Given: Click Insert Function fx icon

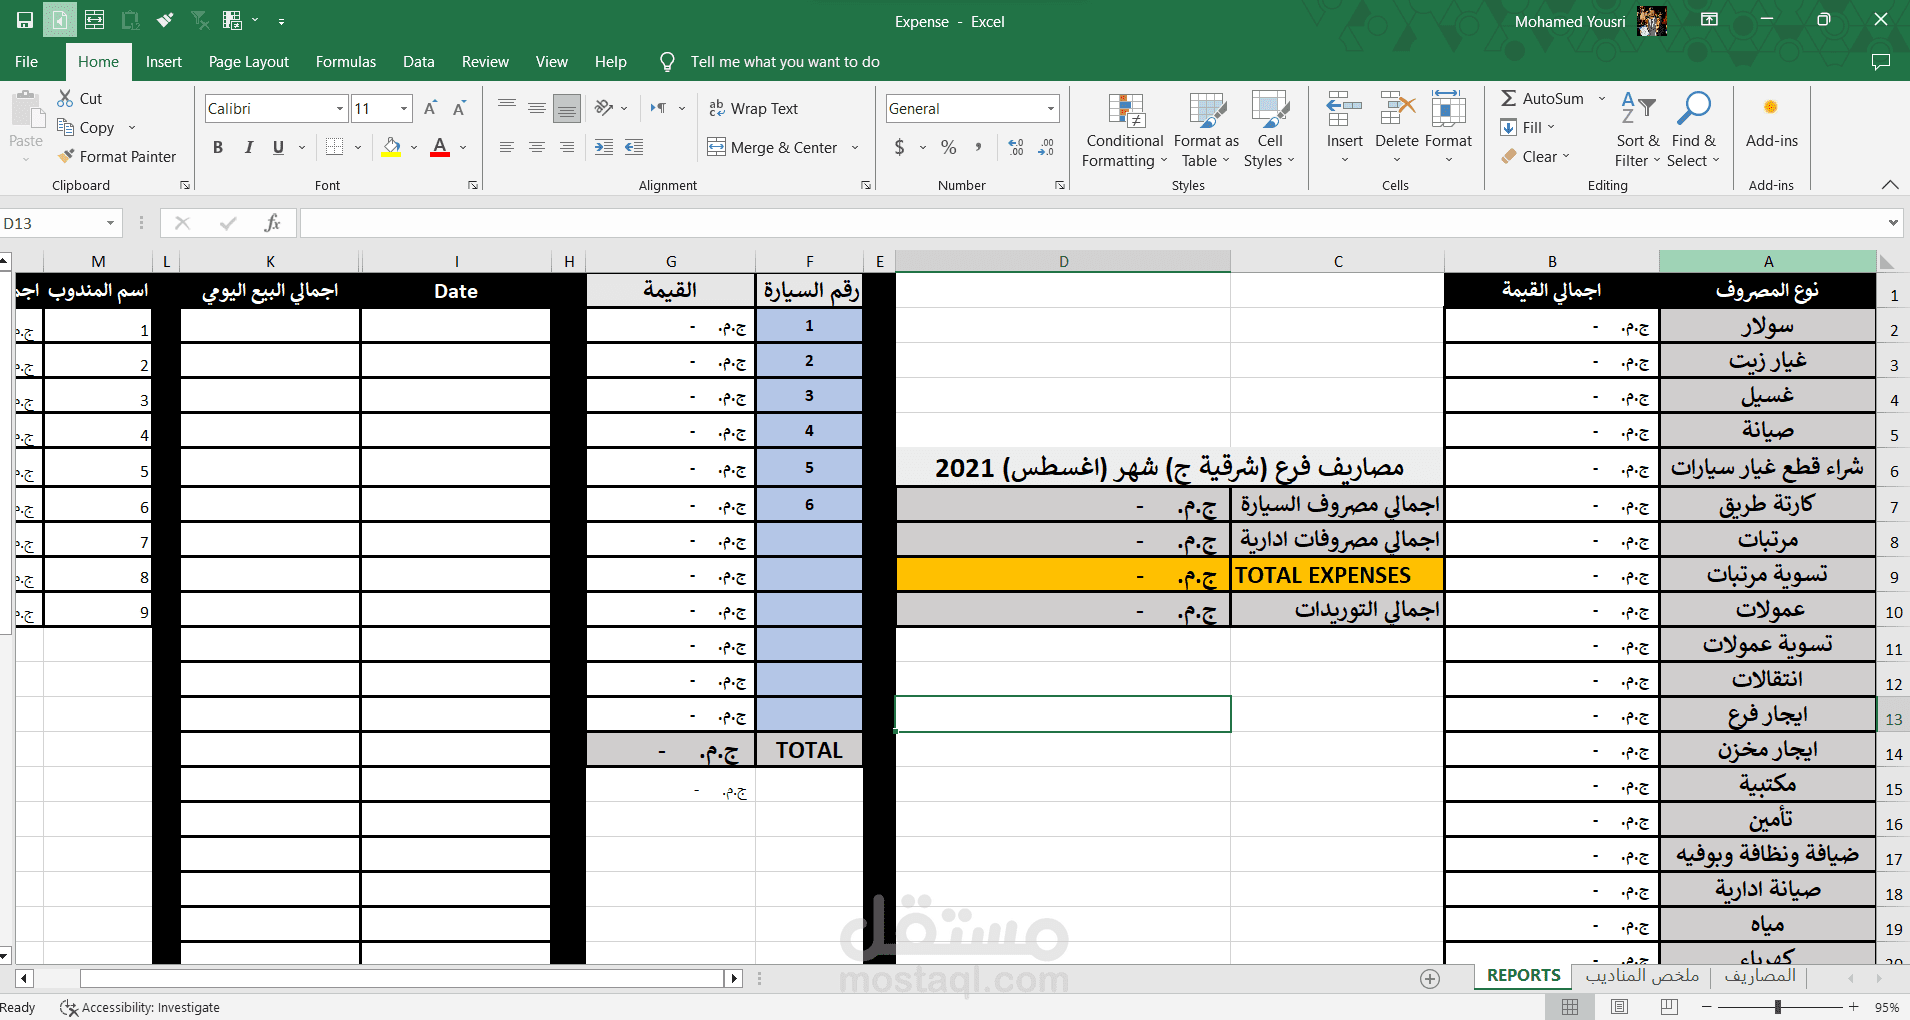Looking at the screenshot, I should click(272, 223).
